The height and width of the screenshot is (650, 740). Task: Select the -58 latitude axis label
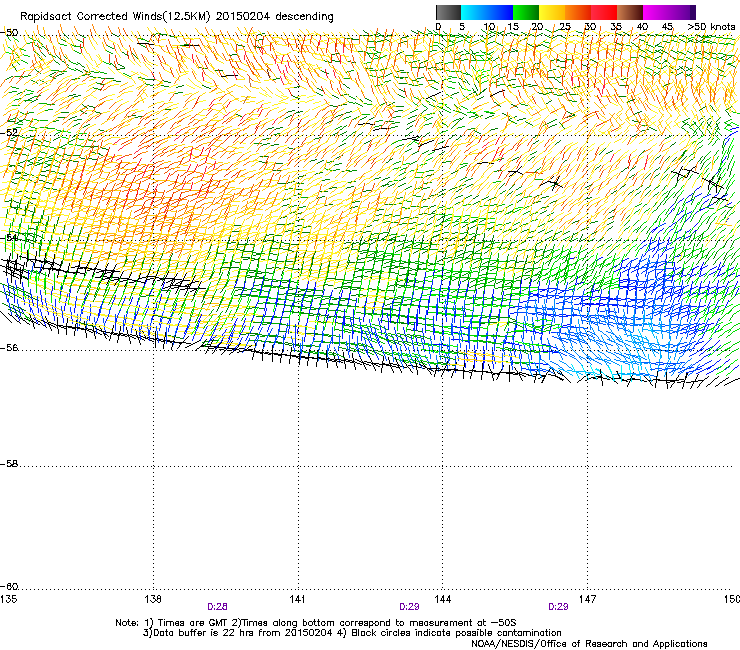(x=9, y=464)
